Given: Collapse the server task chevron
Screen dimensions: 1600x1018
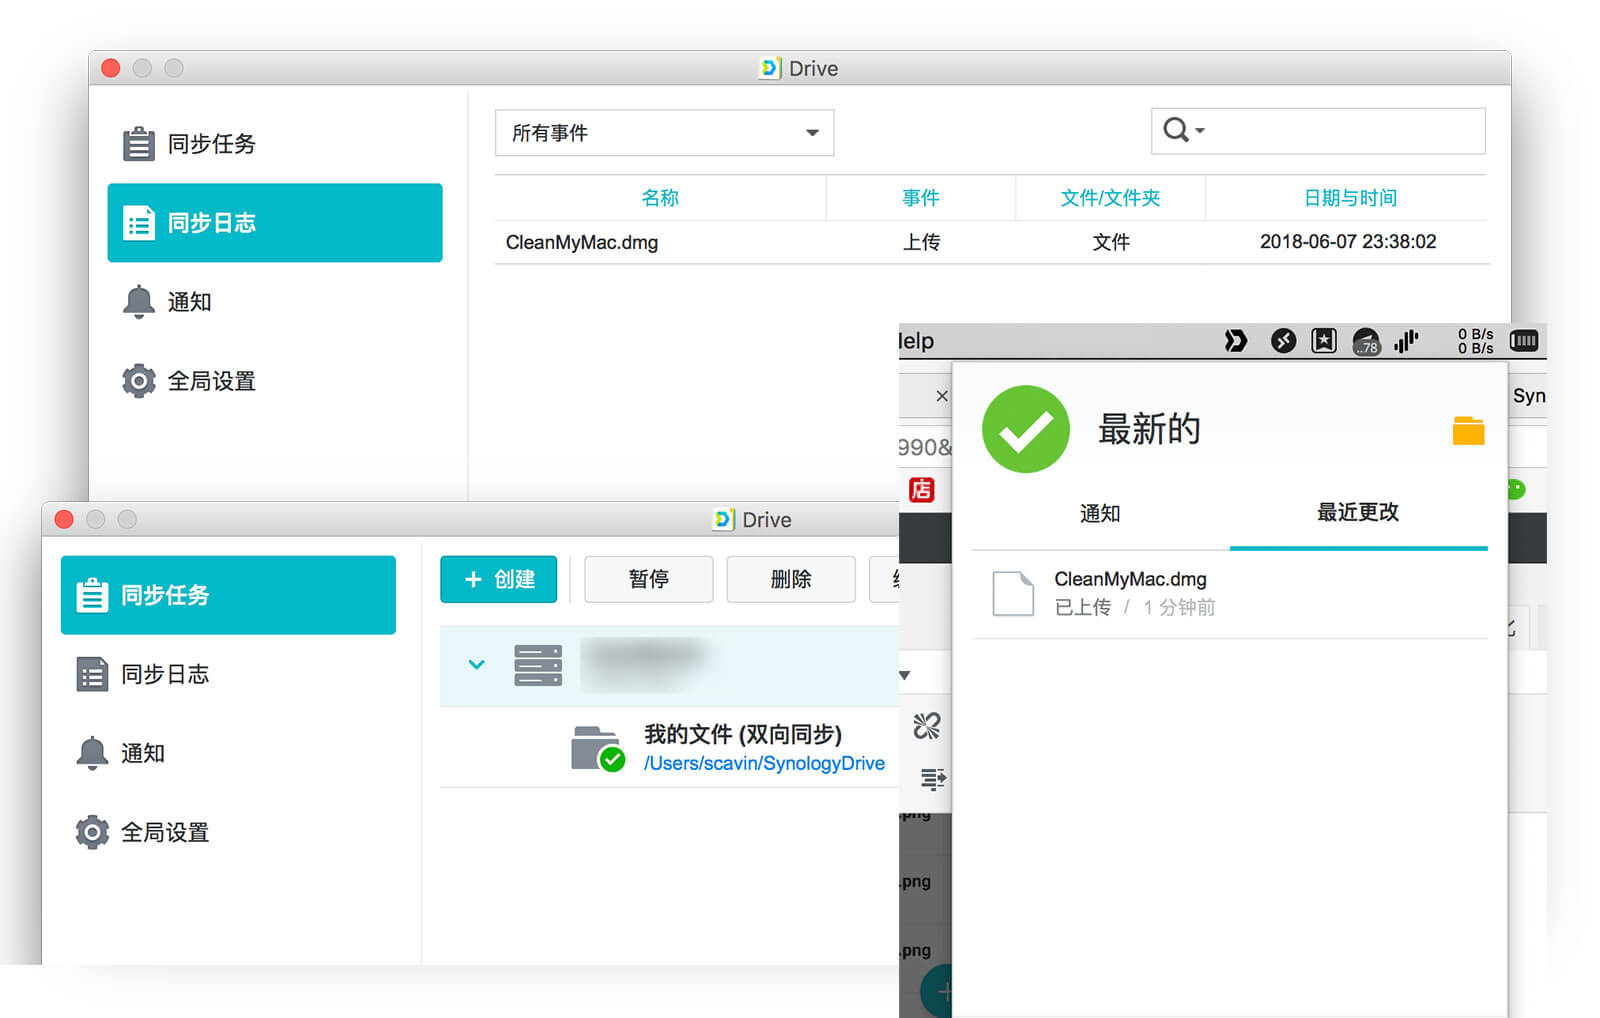Looking at the screenshot, I should click(x=477, y=664).
